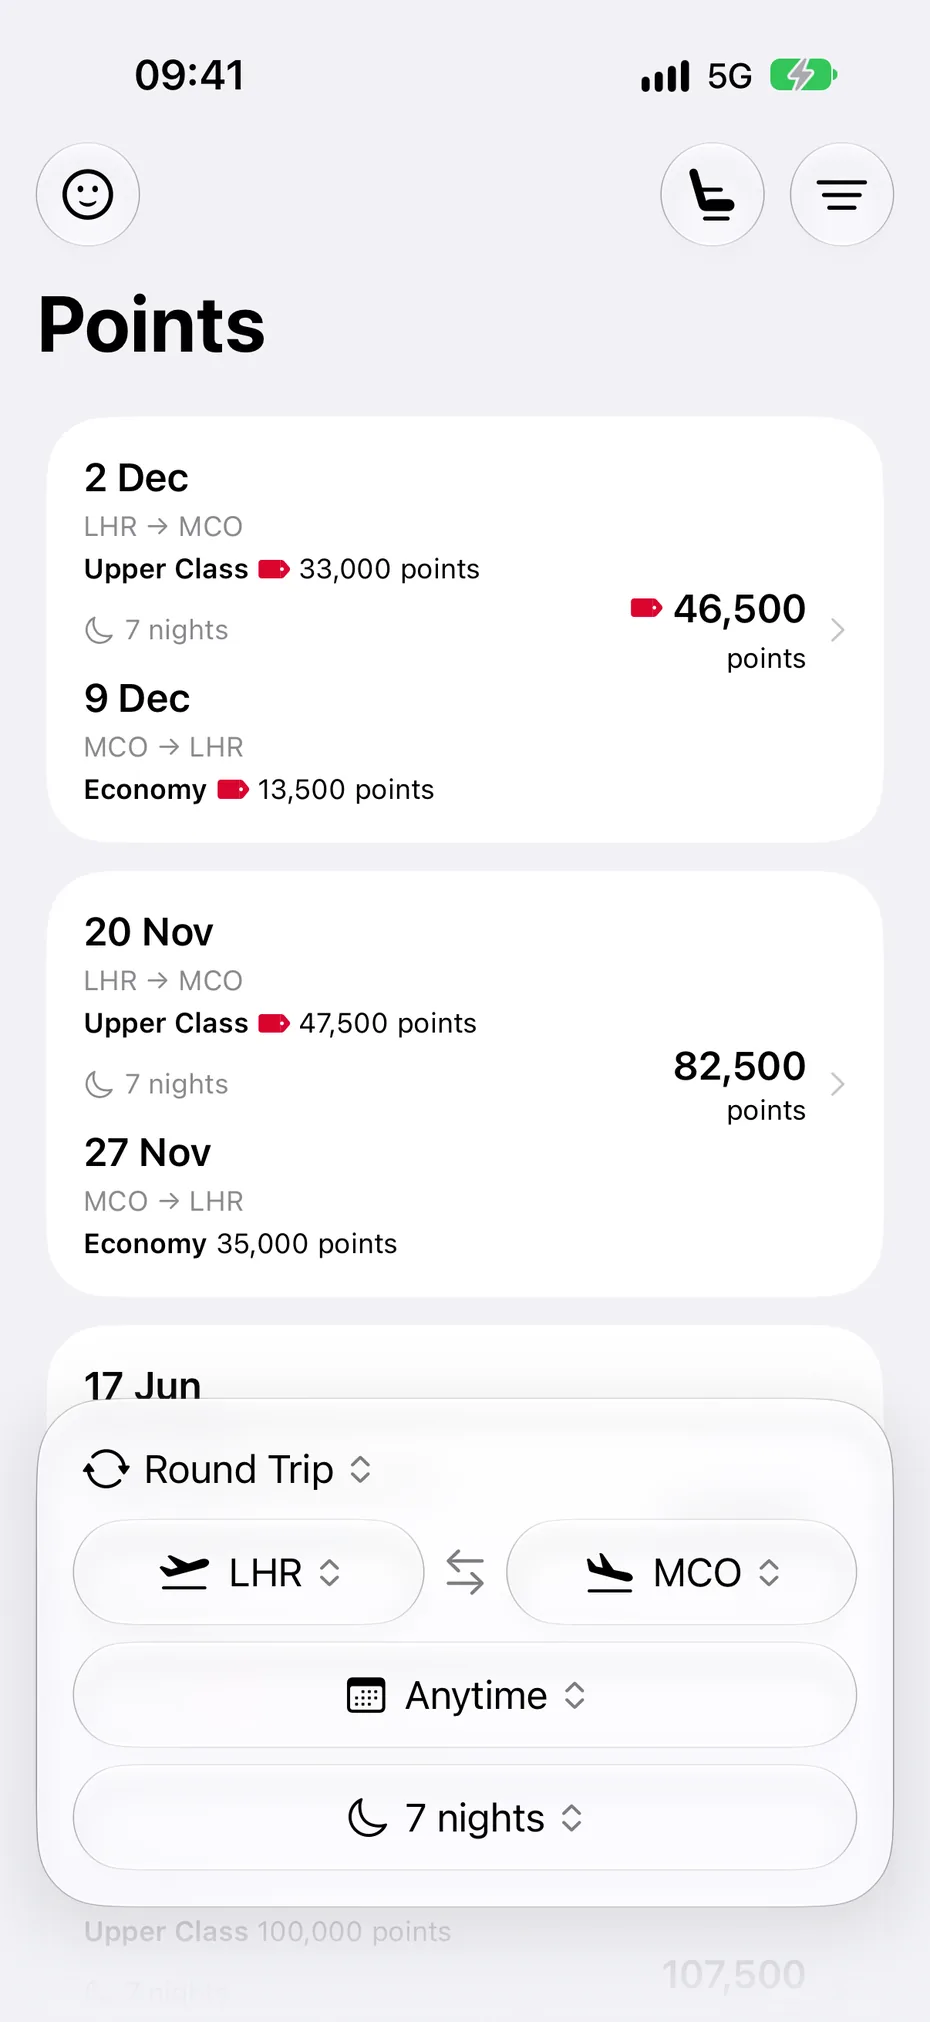The width and height of the screenshot is (930, 2022).
Task: Change the 7 nights duration dropdown
Action: (465, 1817)
